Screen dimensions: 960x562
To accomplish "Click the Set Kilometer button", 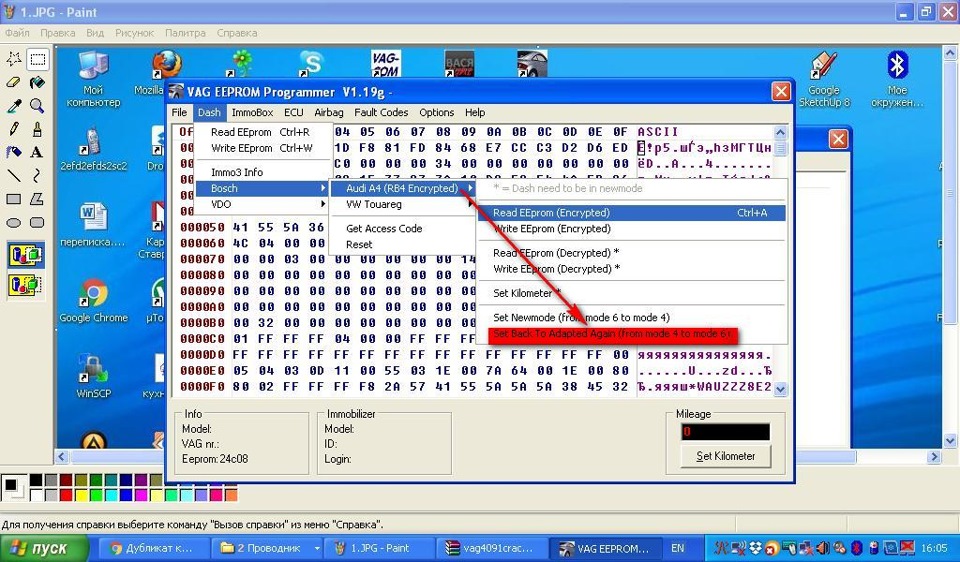I will click(726, 456).
